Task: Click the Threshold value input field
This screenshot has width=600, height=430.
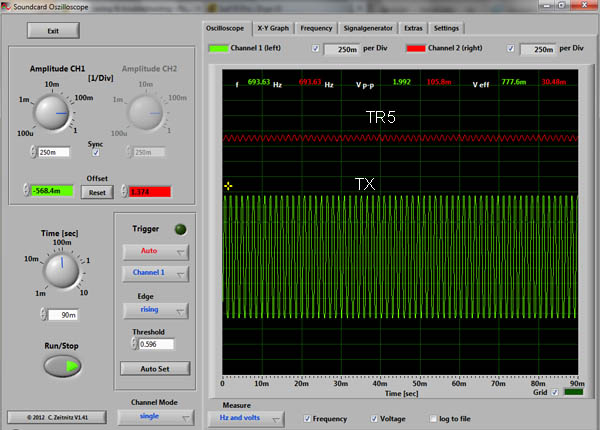Action: (x=156, y=344)
